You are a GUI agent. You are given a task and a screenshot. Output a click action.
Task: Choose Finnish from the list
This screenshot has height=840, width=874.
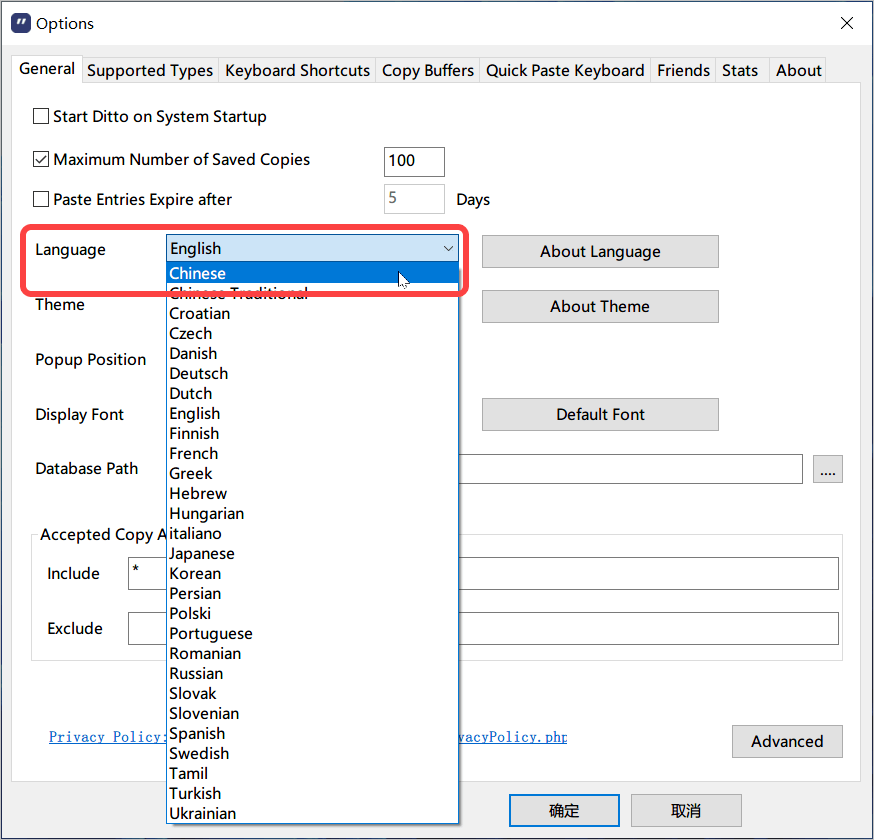312,434
